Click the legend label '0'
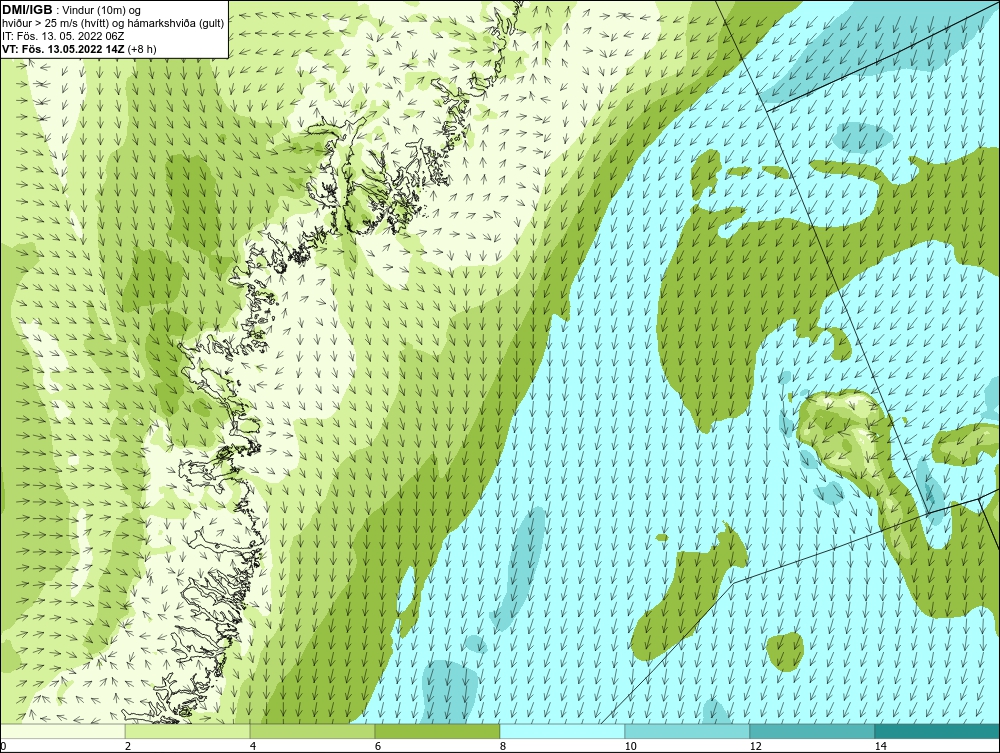The width and height of the screenshot is (1000, 753). click(3, 746)
